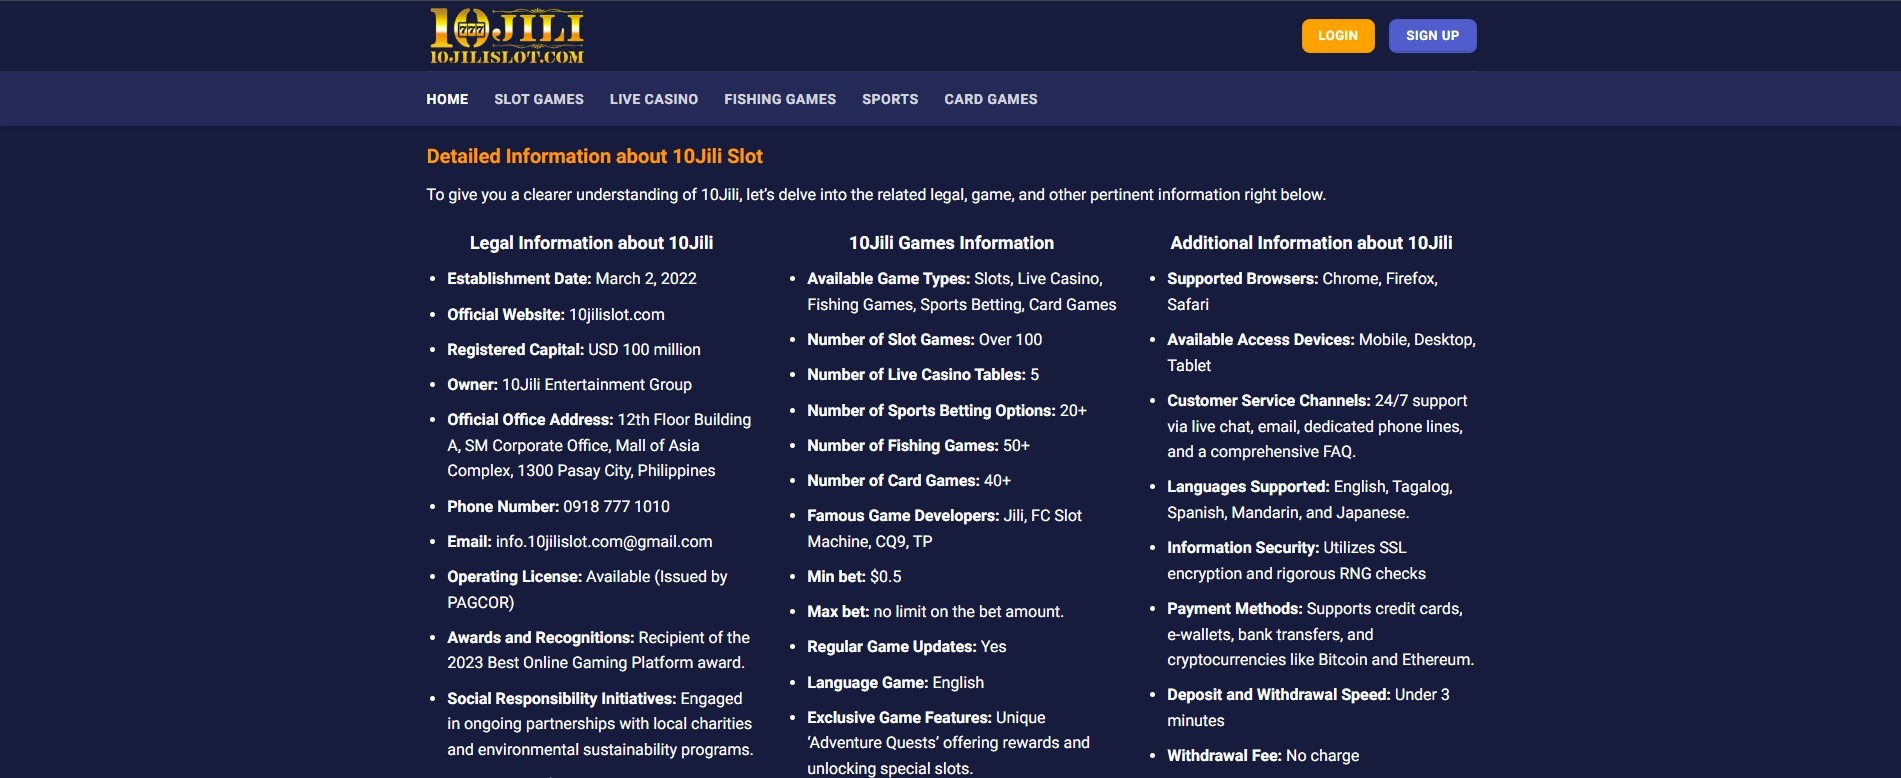
Task: Click 'Number of Card Games: 40+'
Action: click(909, 480)
